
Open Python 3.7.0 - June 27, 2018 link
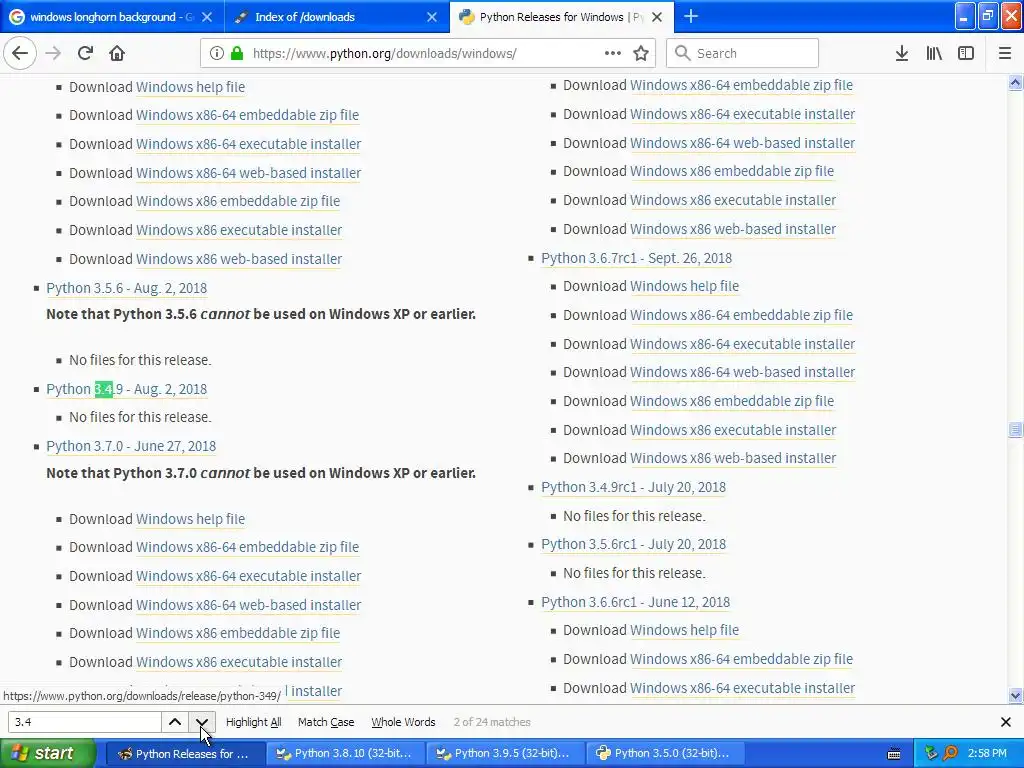131,446
